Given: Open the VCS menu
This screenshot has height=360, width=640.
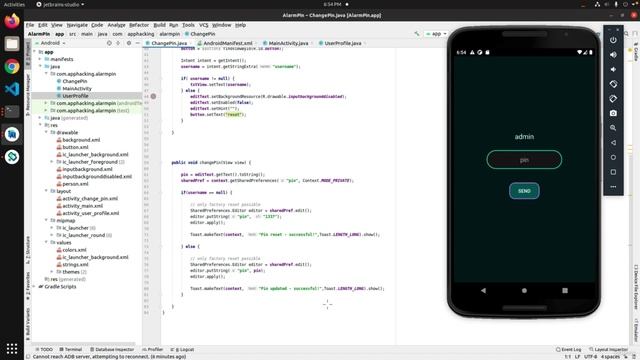Looking at the screenshot, I should point(204,25).
